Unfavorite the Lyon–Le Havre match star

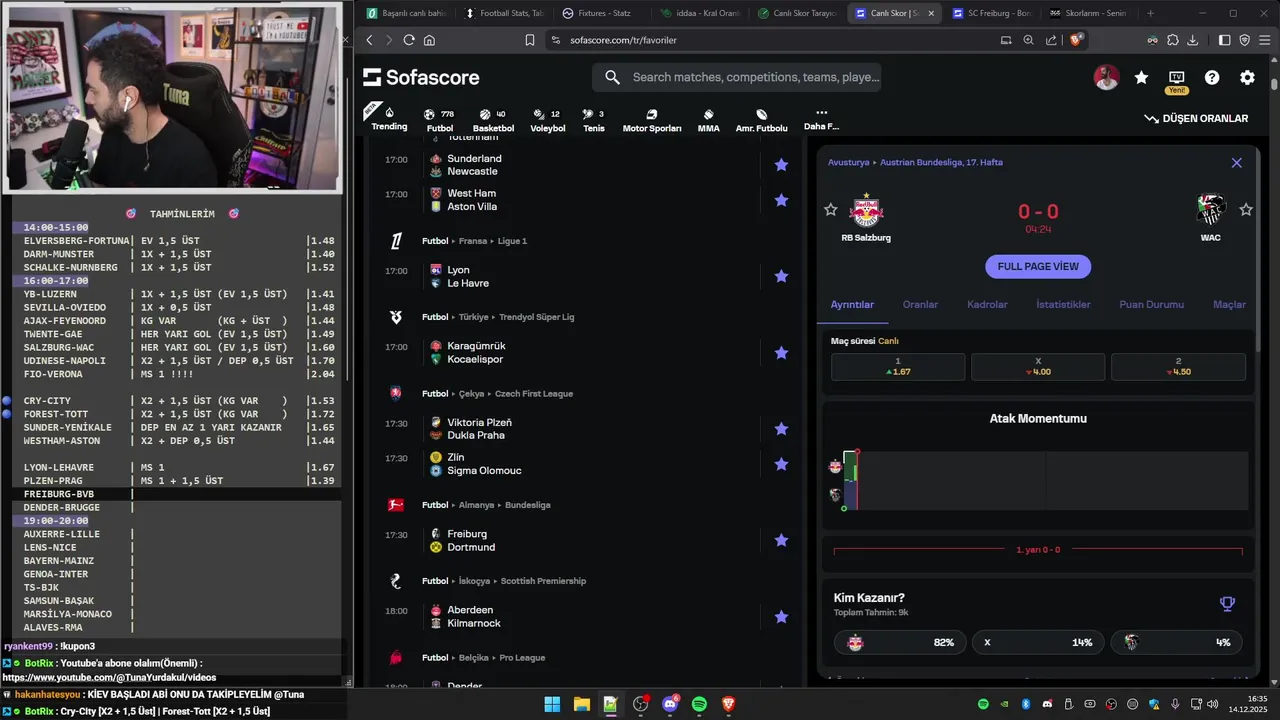[x=781, y=276]
